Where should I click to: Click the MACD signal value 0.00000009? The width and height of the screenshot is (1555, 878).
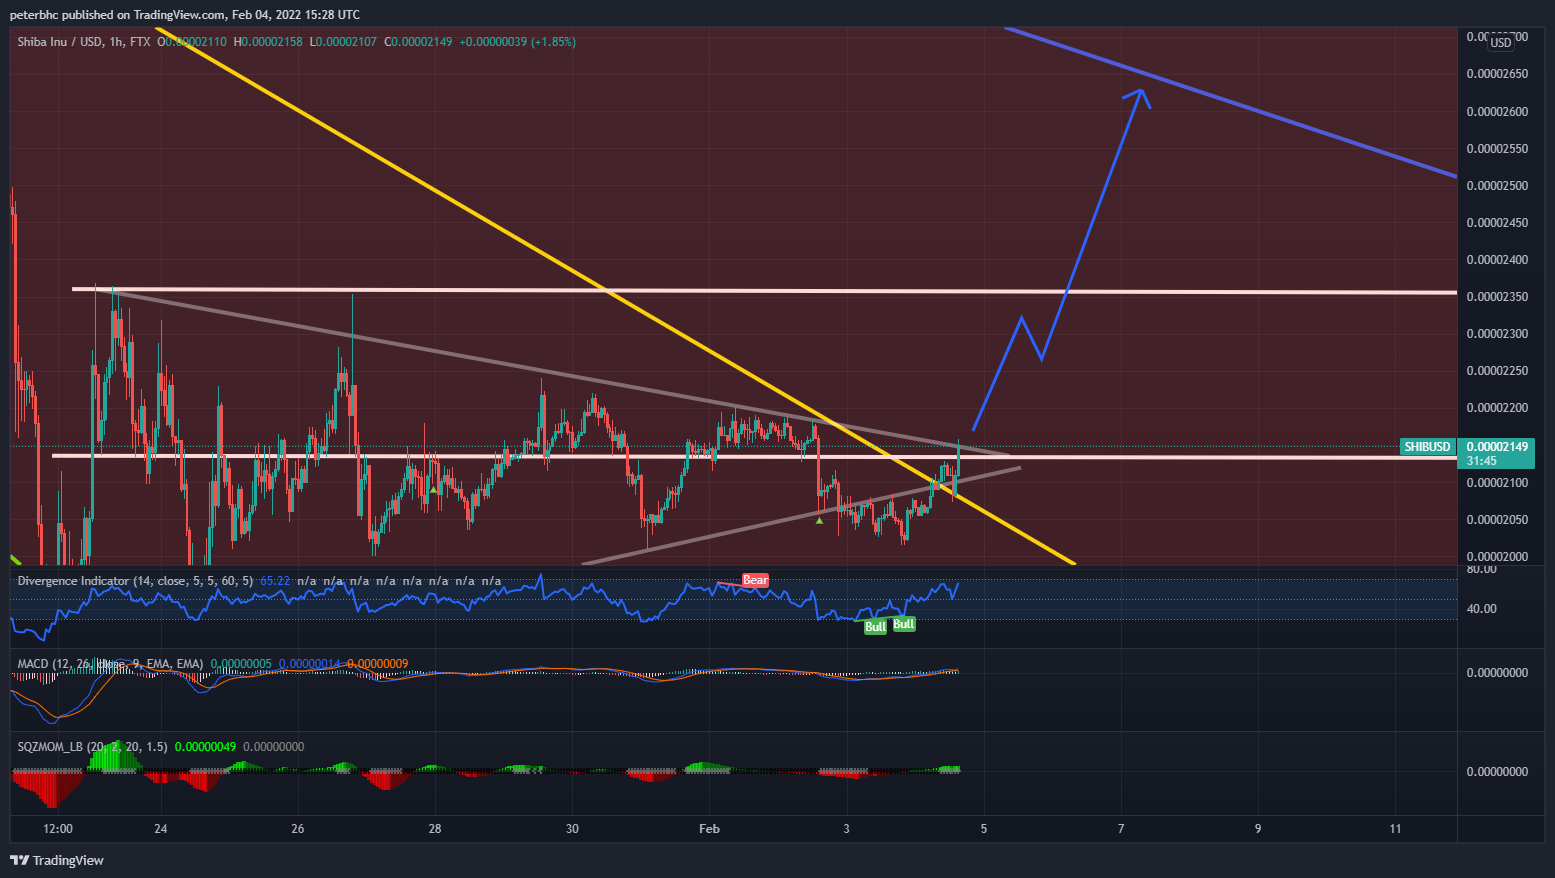[x=376, y=664]
